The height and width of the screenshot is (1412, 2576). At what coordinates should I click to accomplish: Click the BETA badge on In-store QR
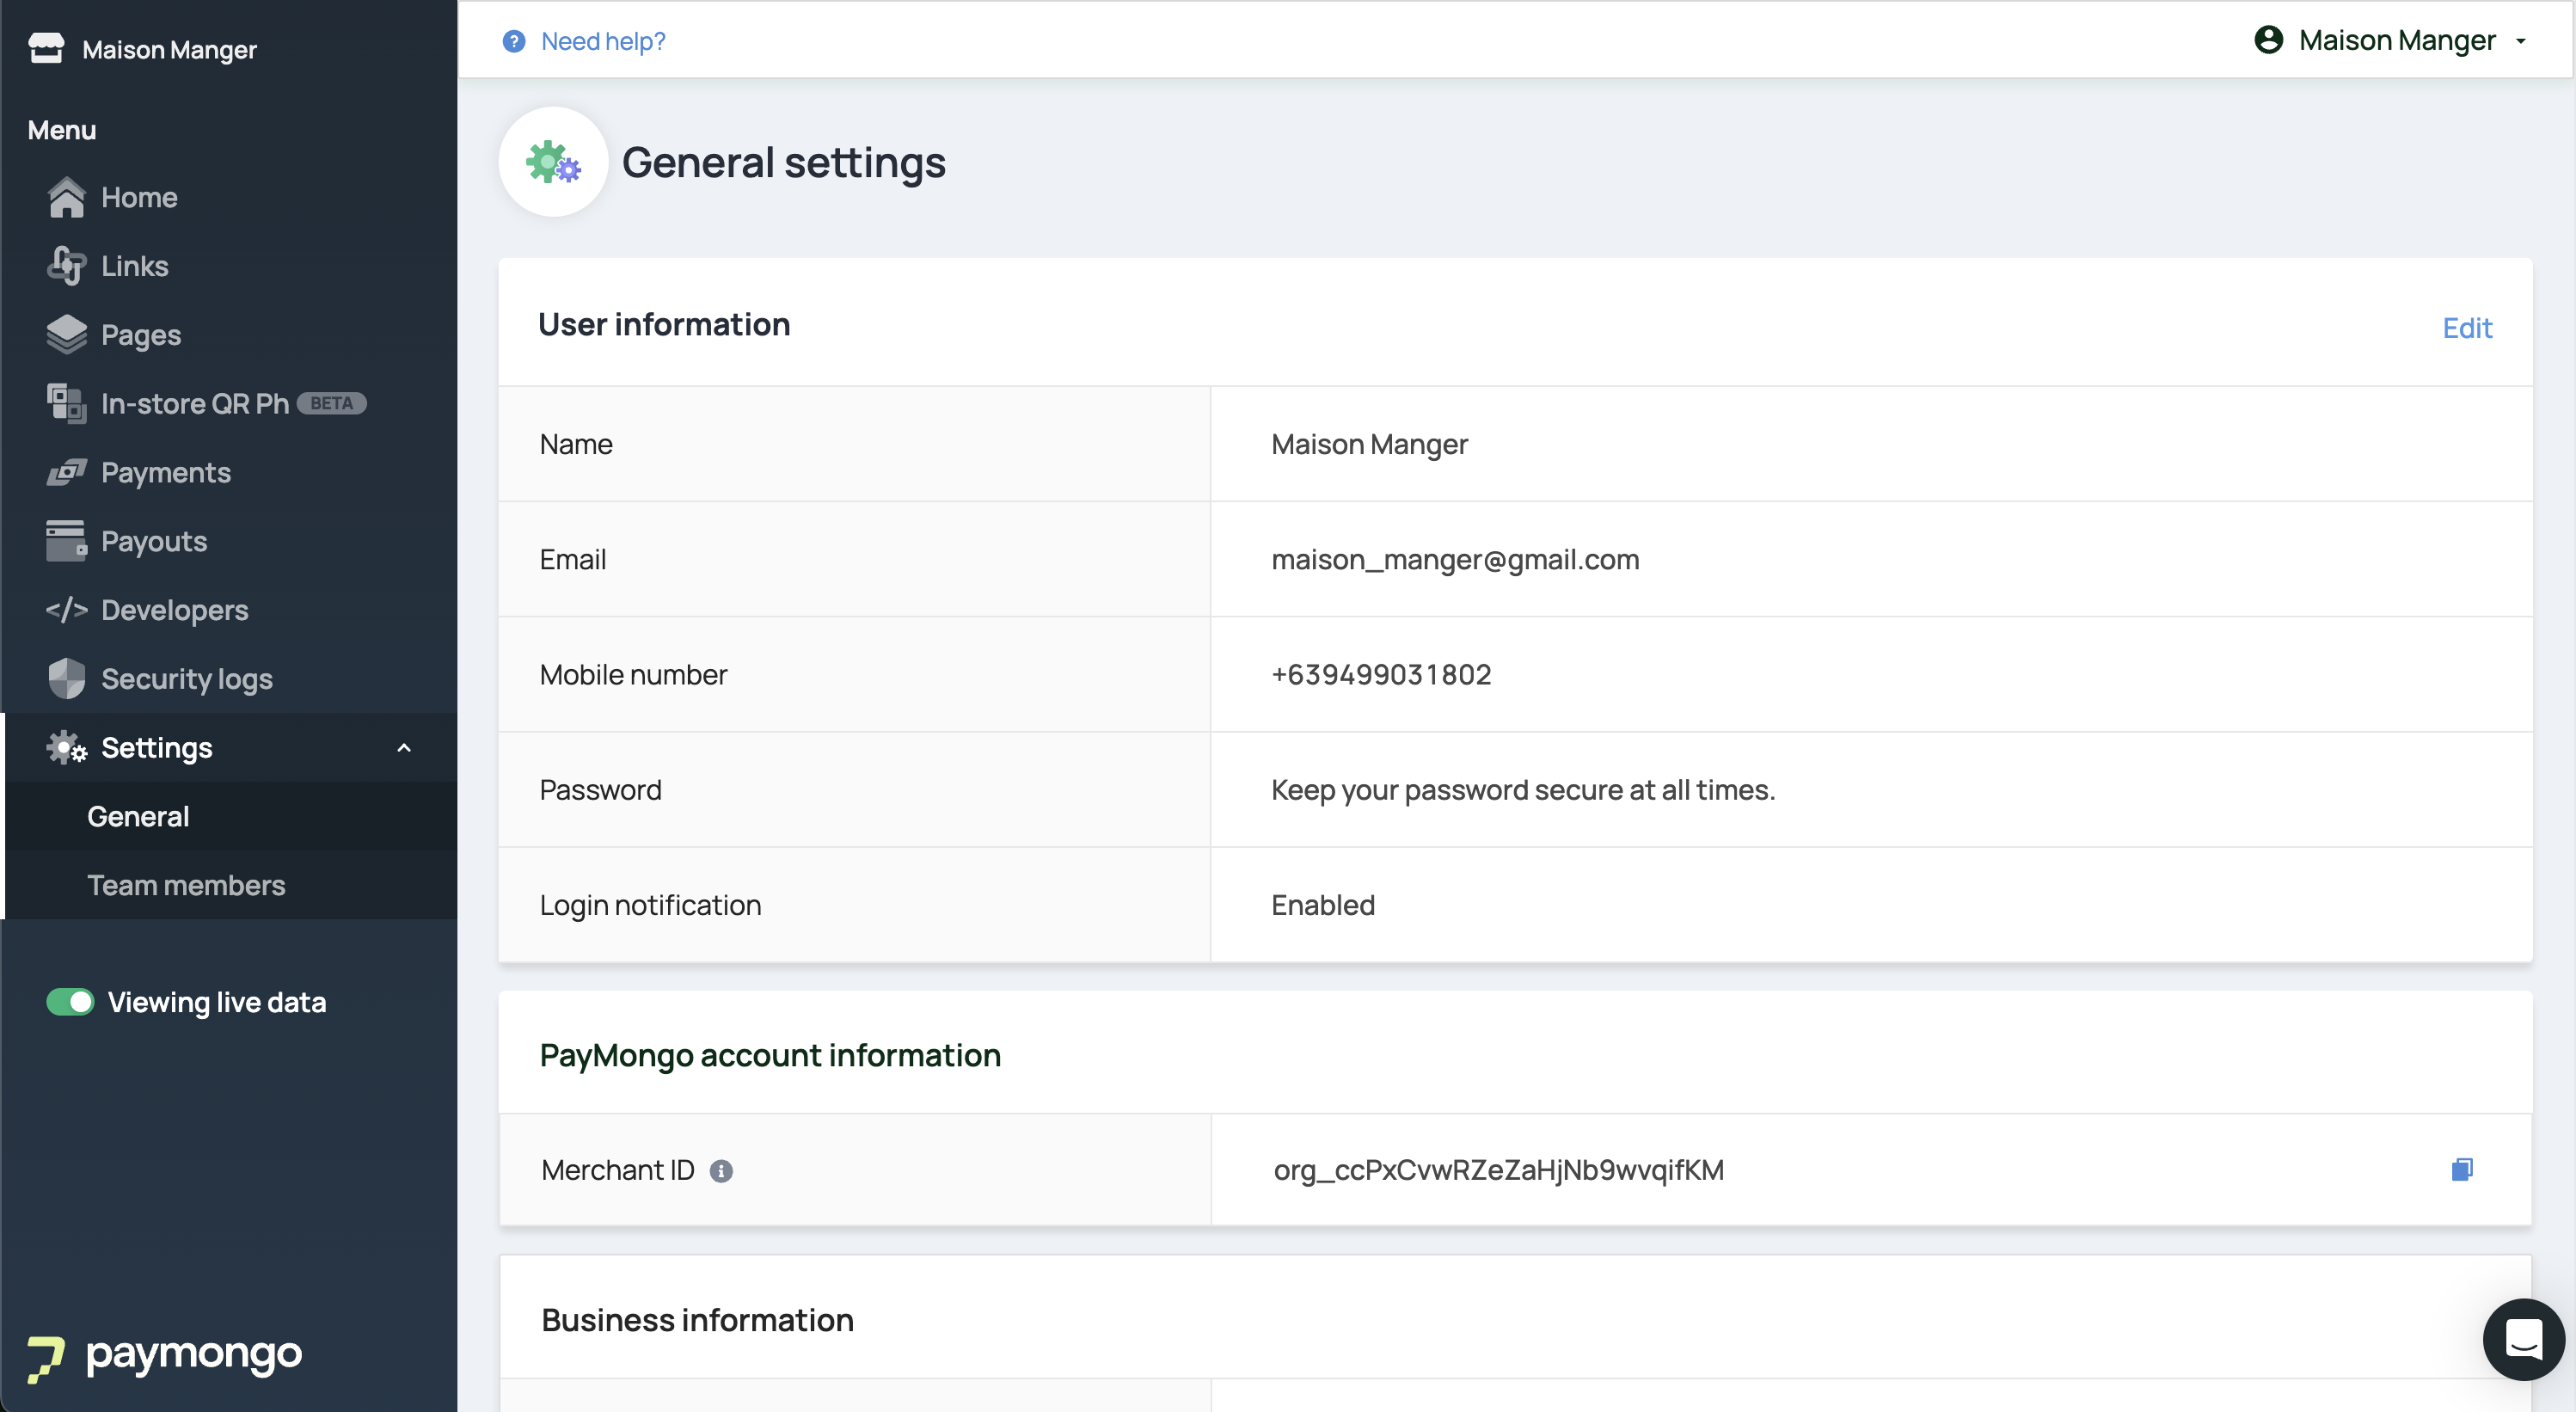(331, 403)
